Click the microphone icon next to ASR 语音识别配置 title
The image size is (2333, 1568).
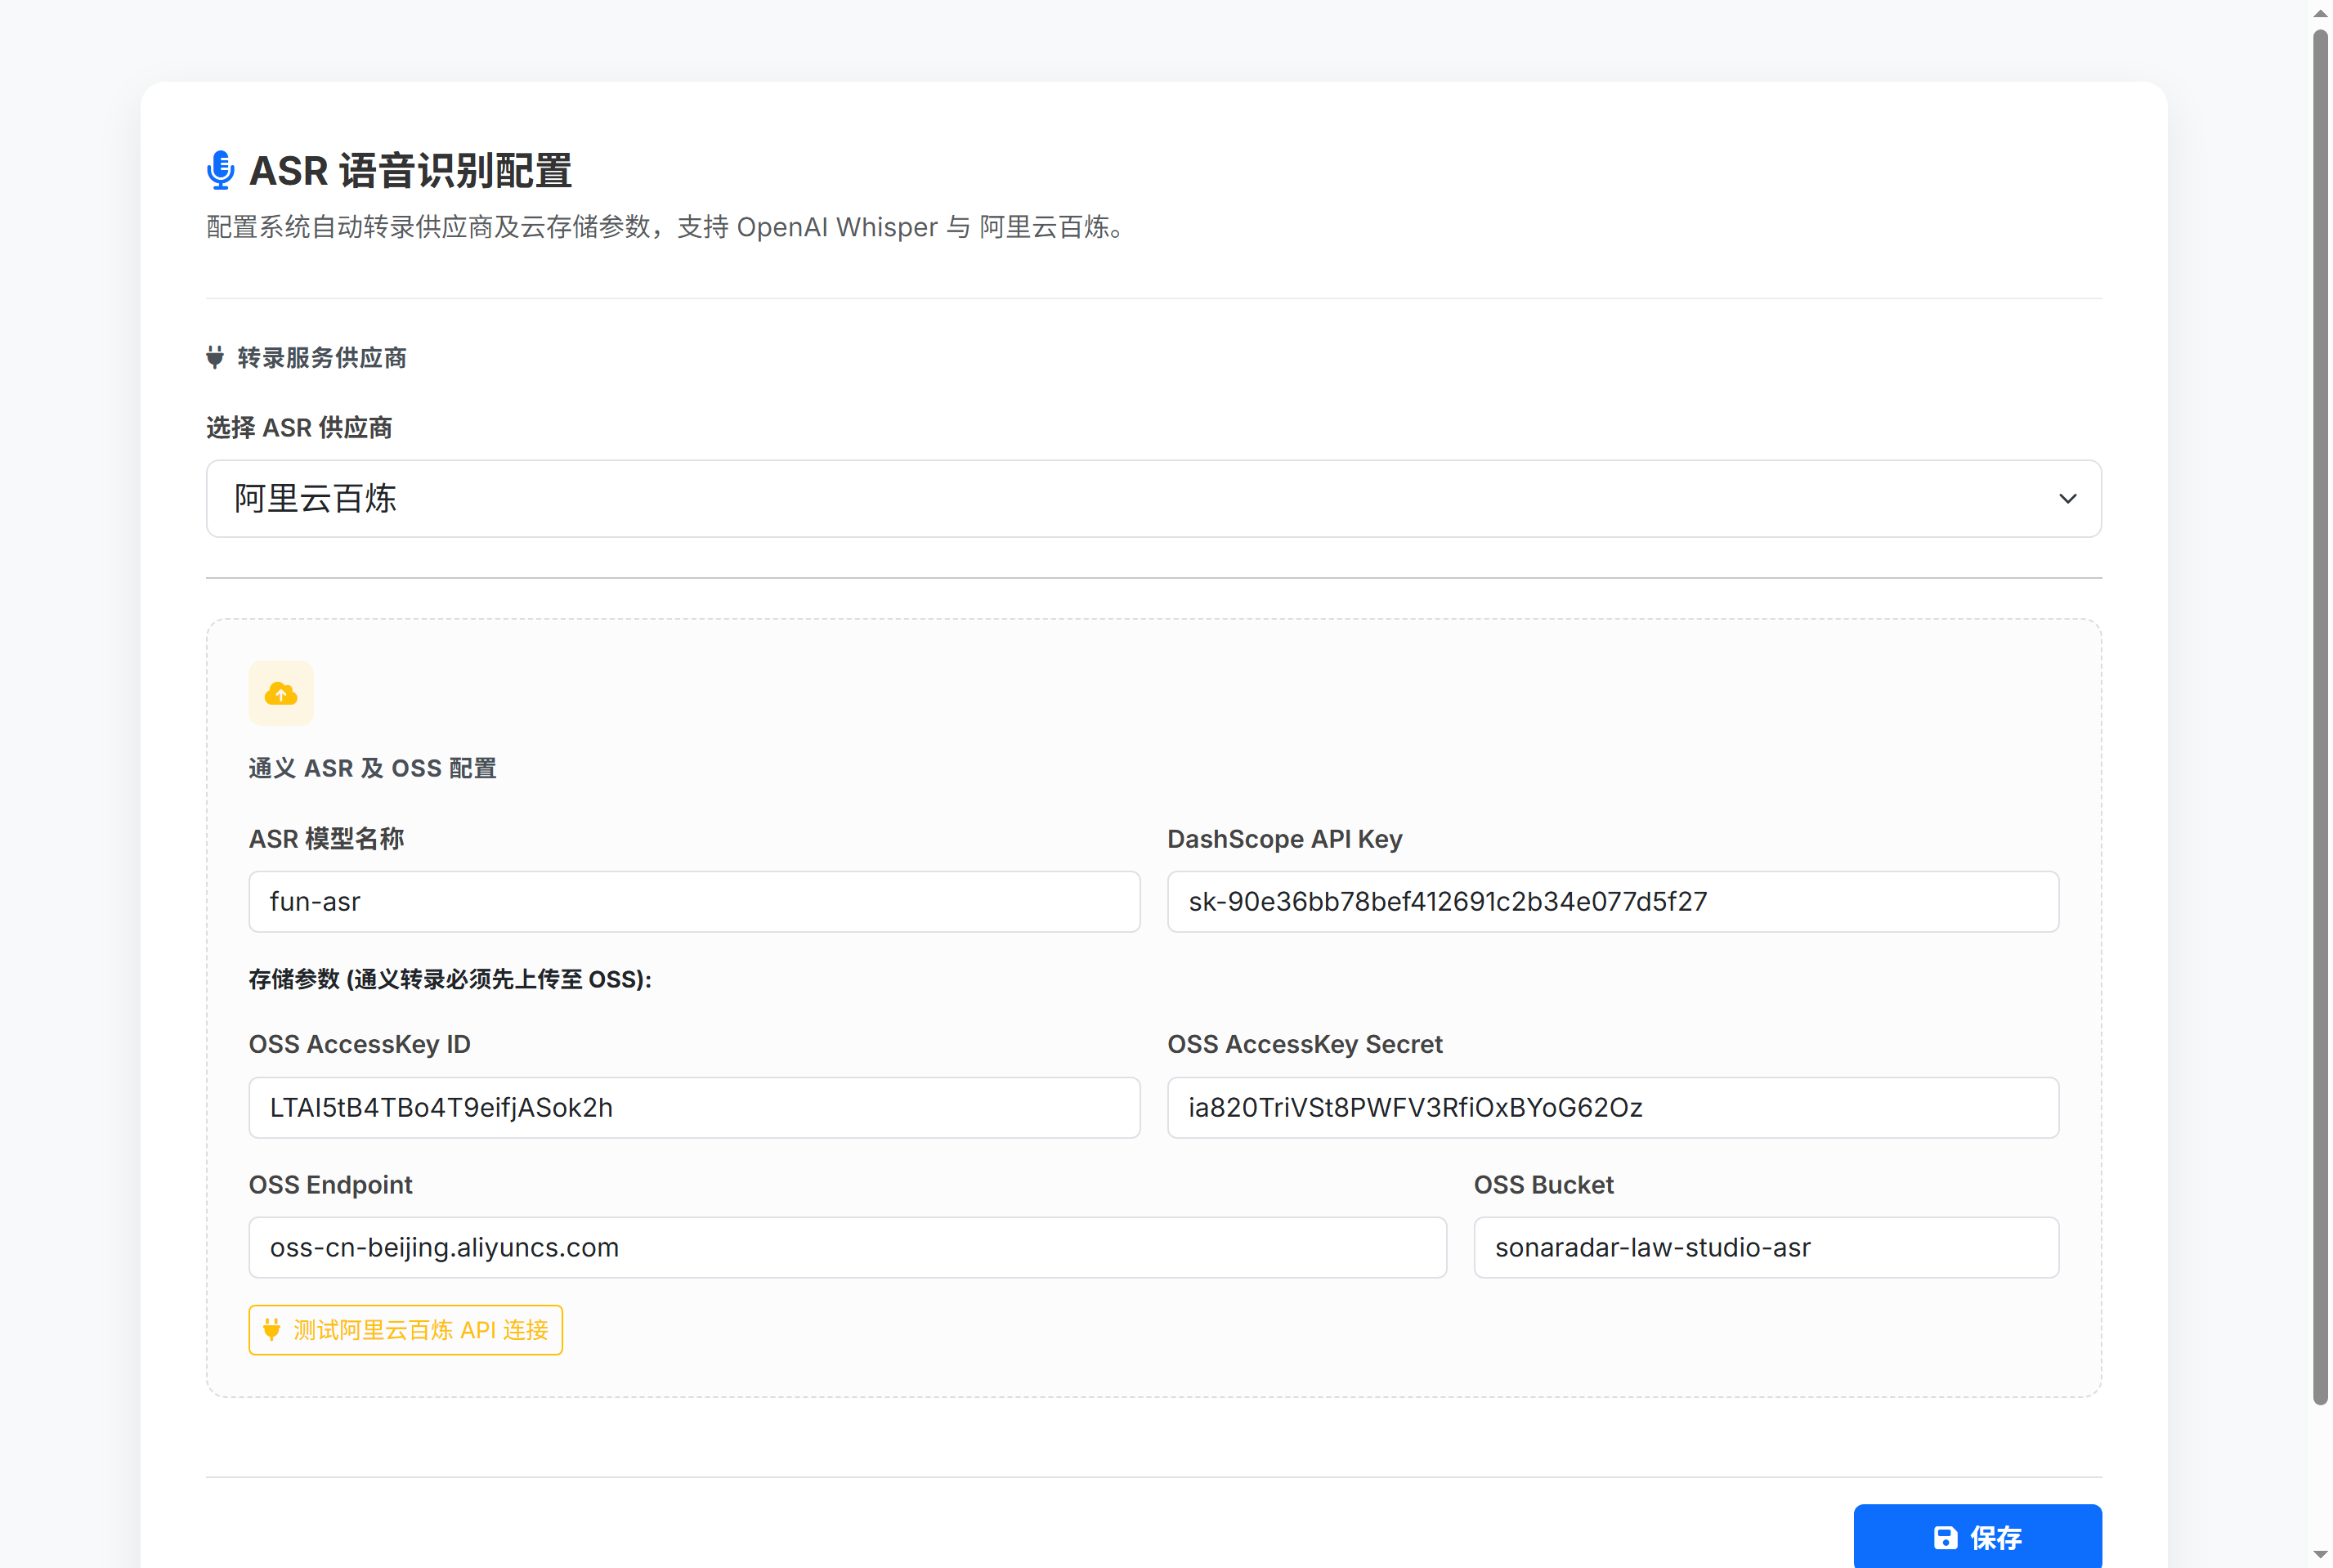point(219,170)
